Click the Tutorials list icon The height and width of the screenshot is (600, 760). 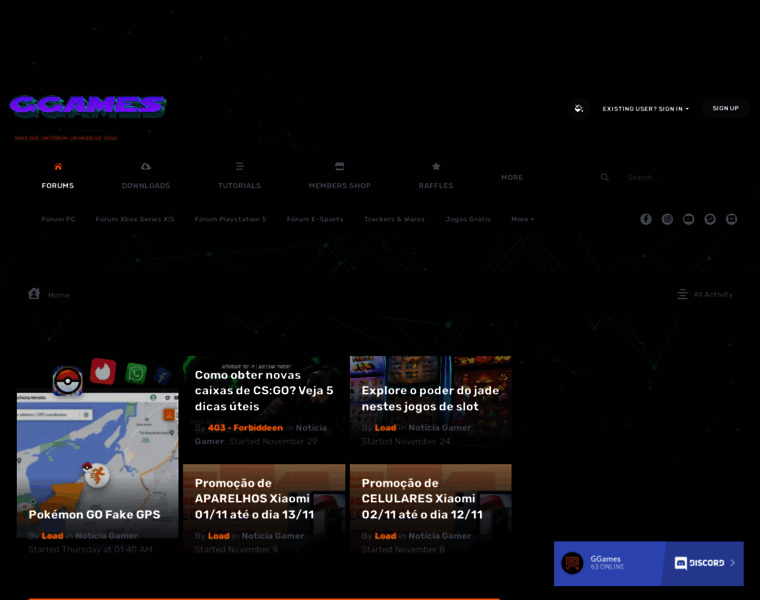239,167
